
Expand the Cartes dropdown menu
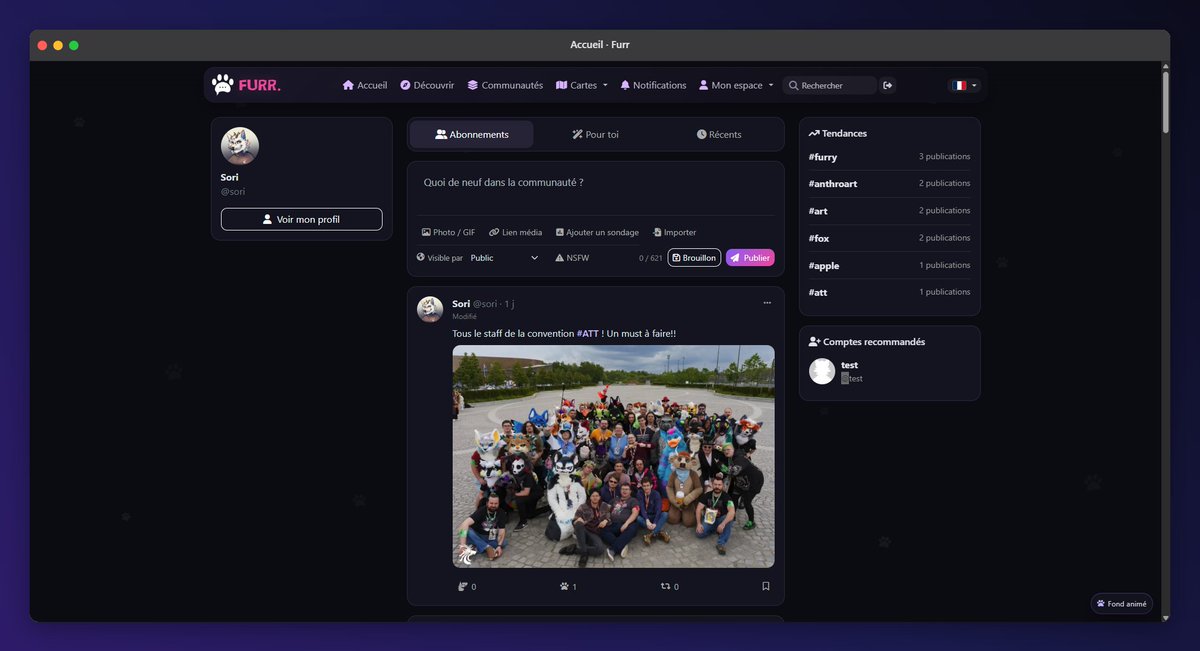point(582,85)
